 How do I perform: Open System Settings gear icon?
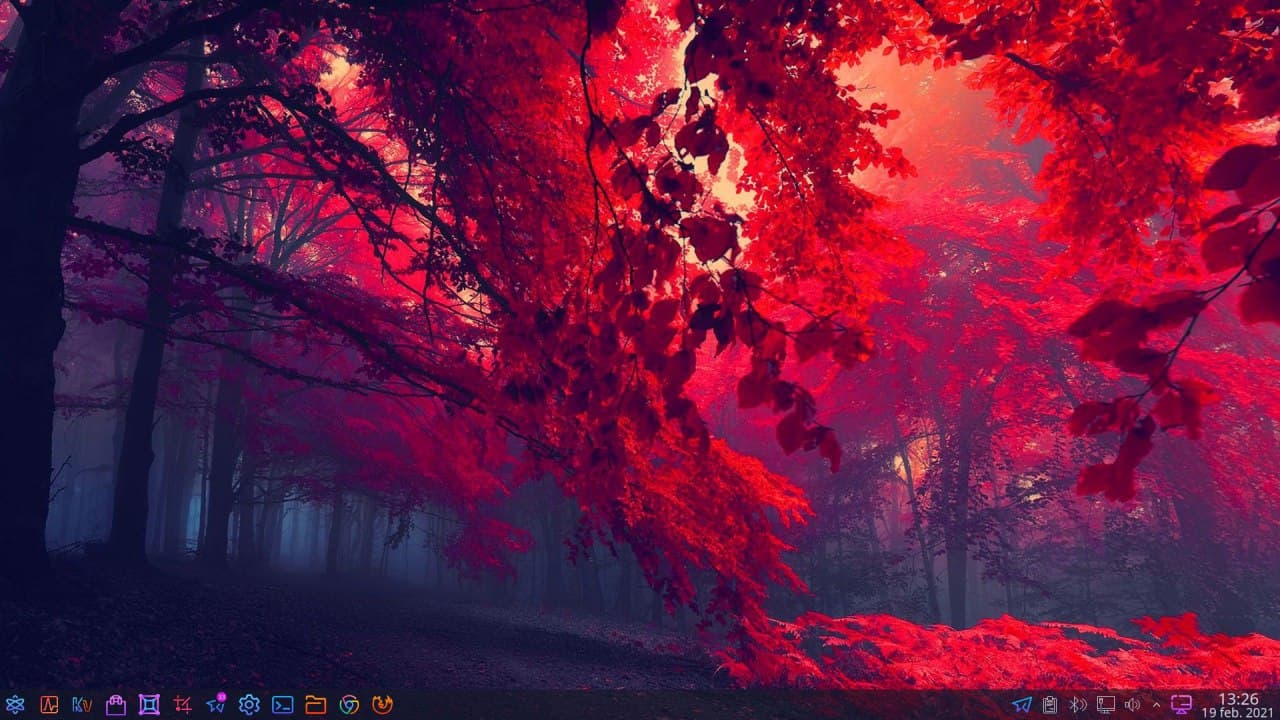(249, 705)
